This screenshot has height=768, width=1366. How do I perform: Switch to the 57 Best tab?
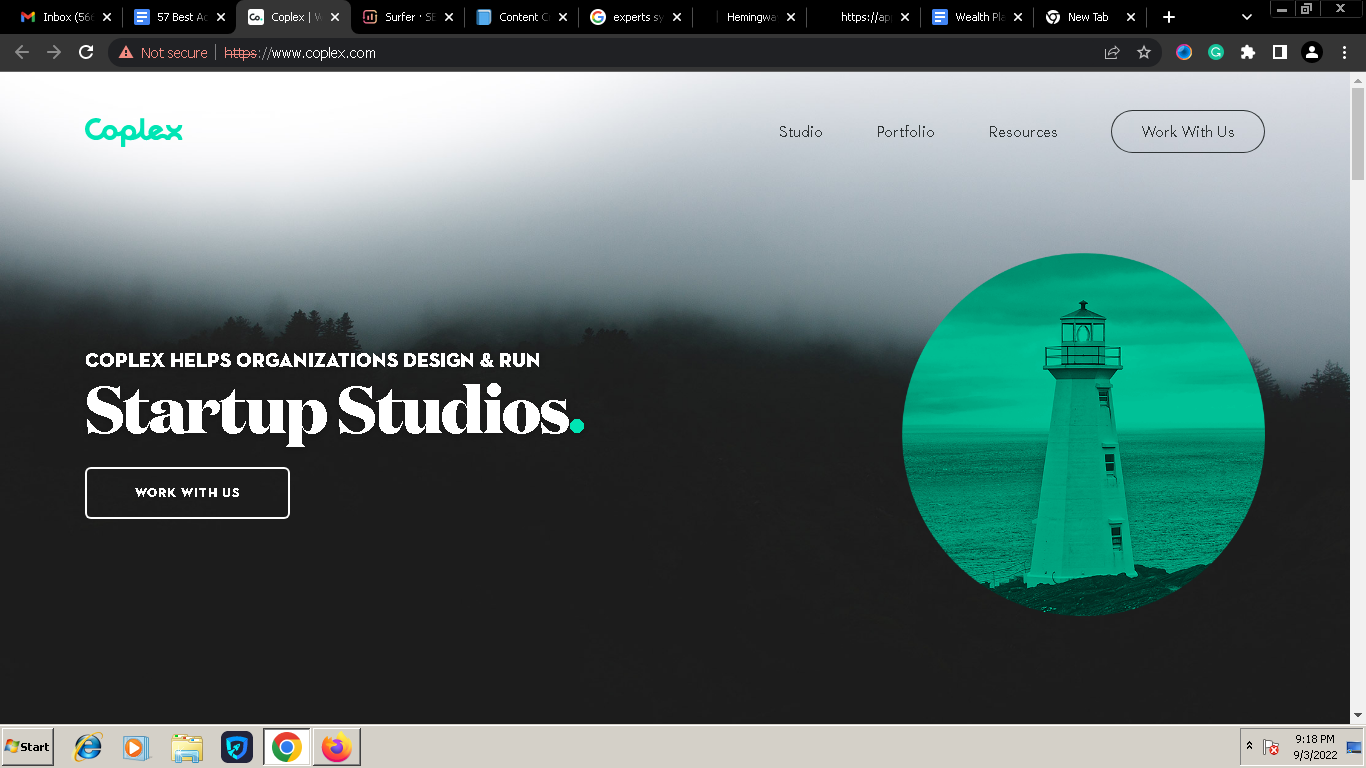pos(178,17)
